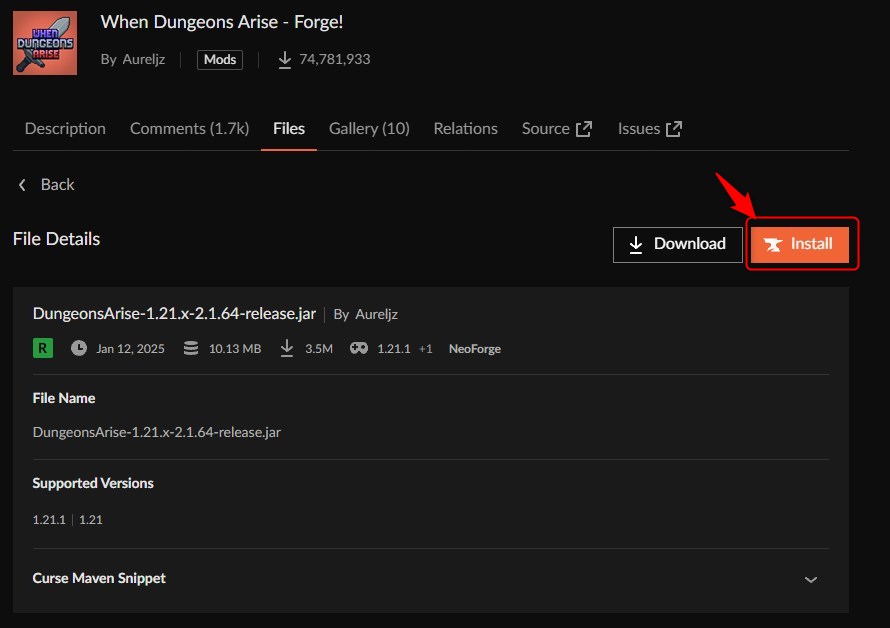The height and width of the screenshot is (628, 890).
Task: Switch to the Relations tab
Action: tap(465, 128)
